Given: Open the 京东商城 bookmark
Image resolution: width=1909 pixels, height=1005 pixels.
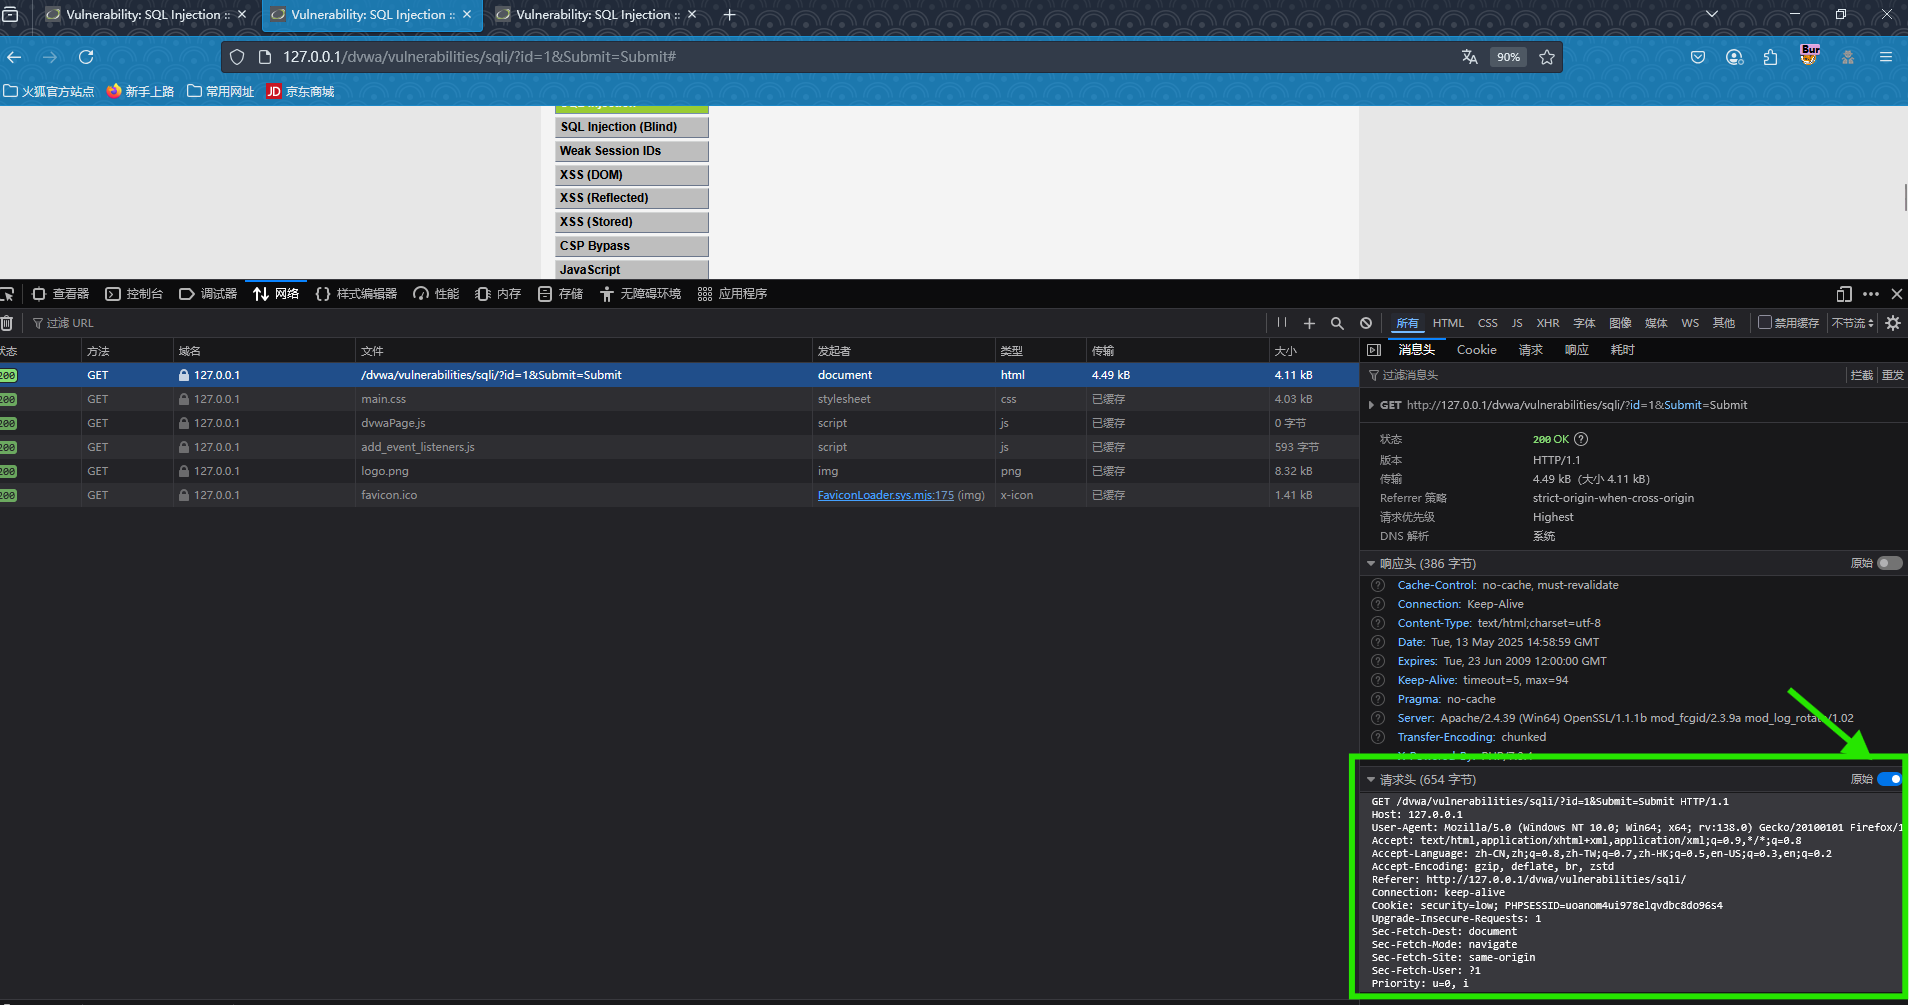Looking at the screenshot, I should click(300, 92).
